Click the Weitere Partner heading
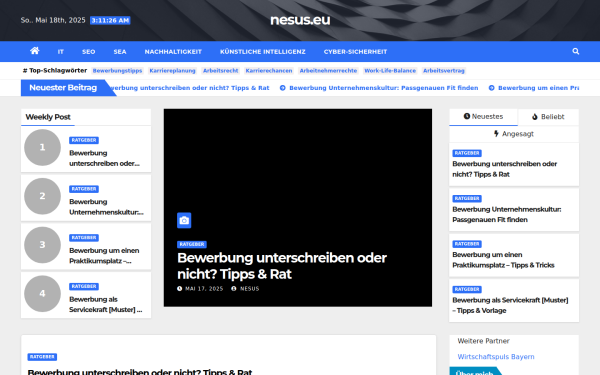This screenshot has height=375, width=600. pyautogui.click(x=483, y=341)
